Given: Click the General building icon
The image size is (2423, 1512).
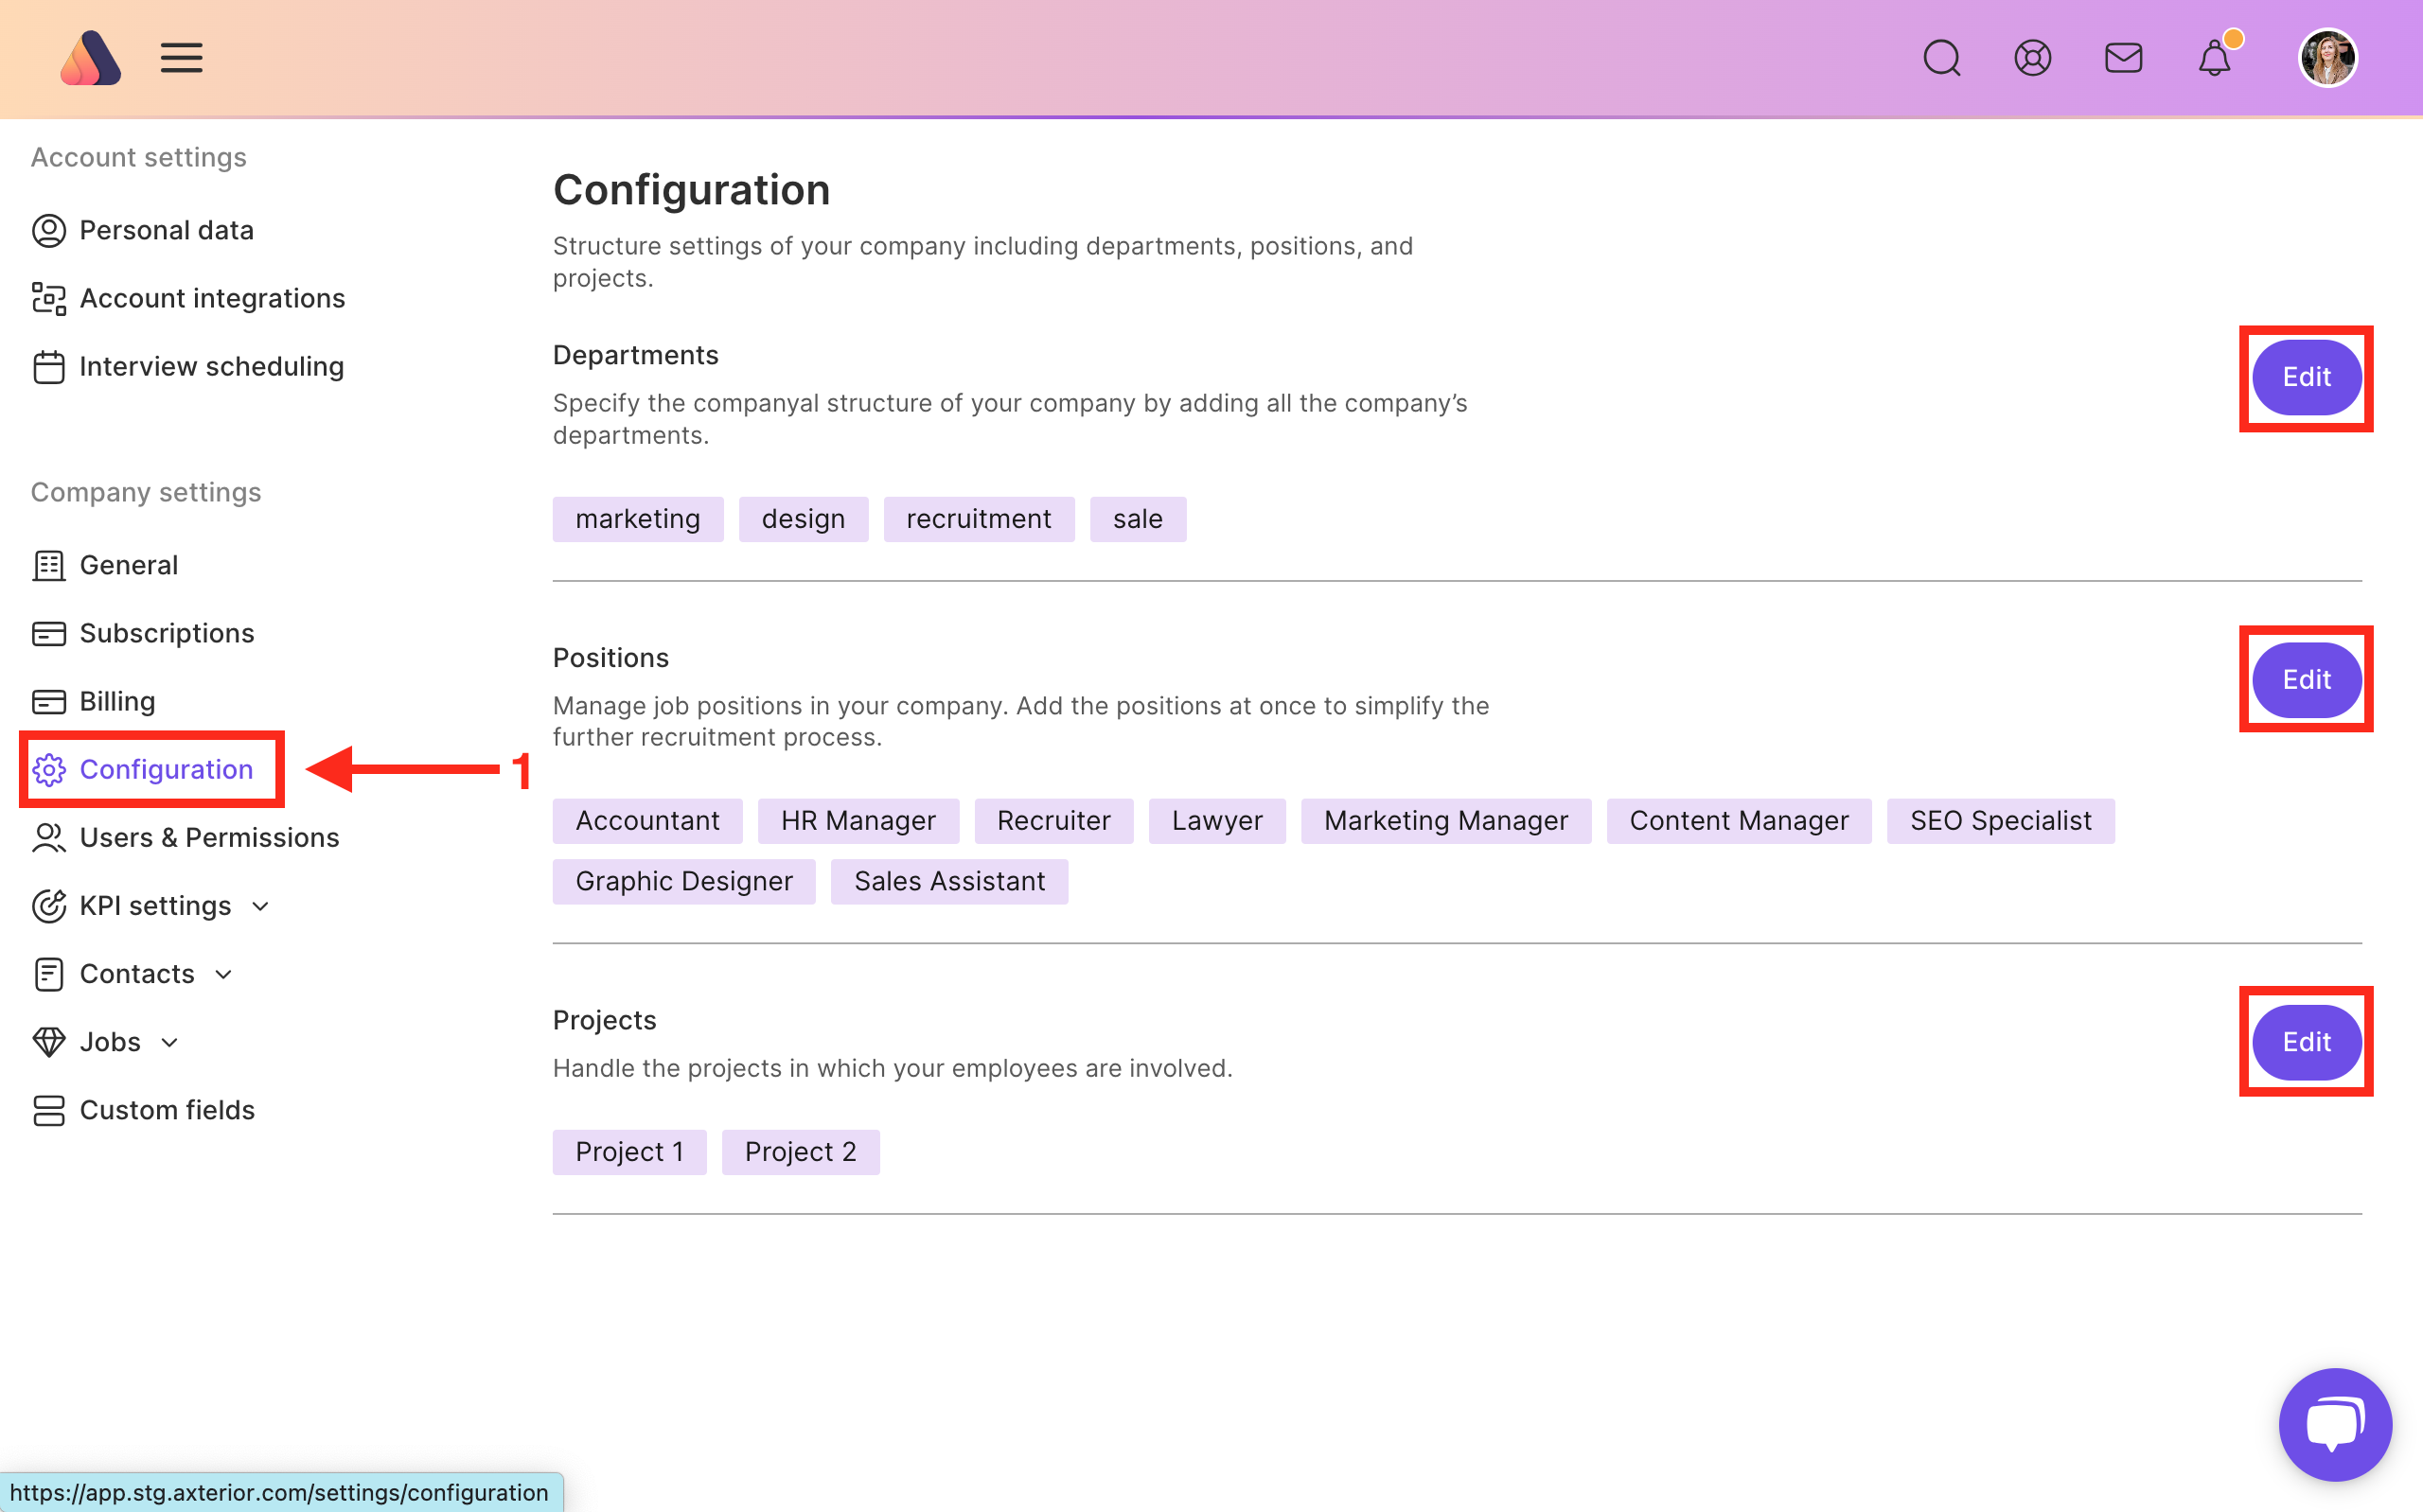Looking at the screenshot, I should pyautogui.click(x=49, y=566).
